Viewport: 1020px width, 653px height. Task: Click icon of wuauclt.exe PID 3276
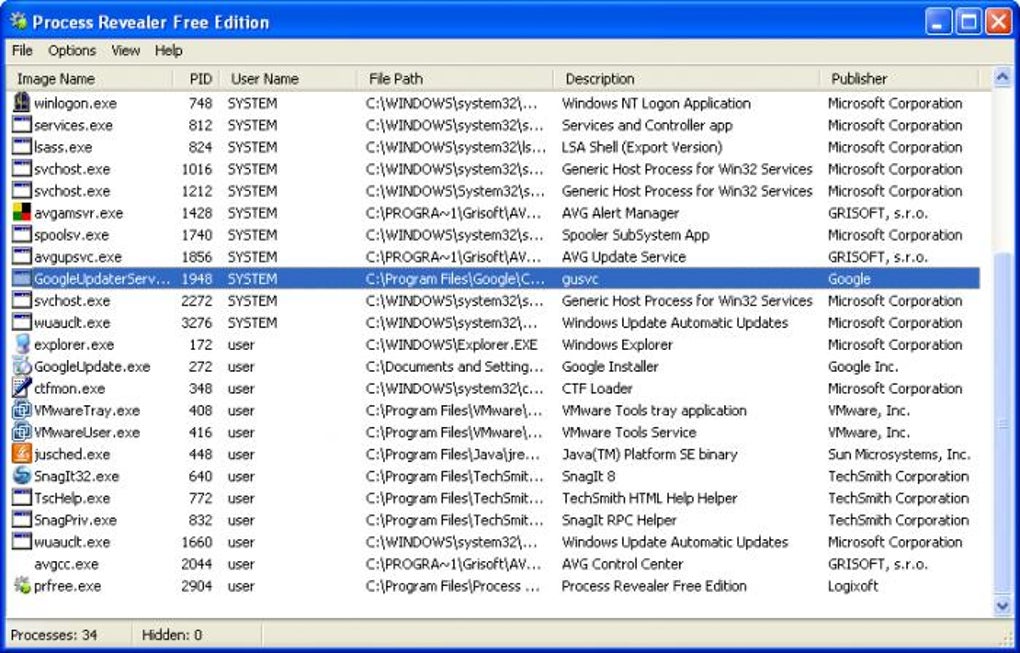(x=21, y=322)
